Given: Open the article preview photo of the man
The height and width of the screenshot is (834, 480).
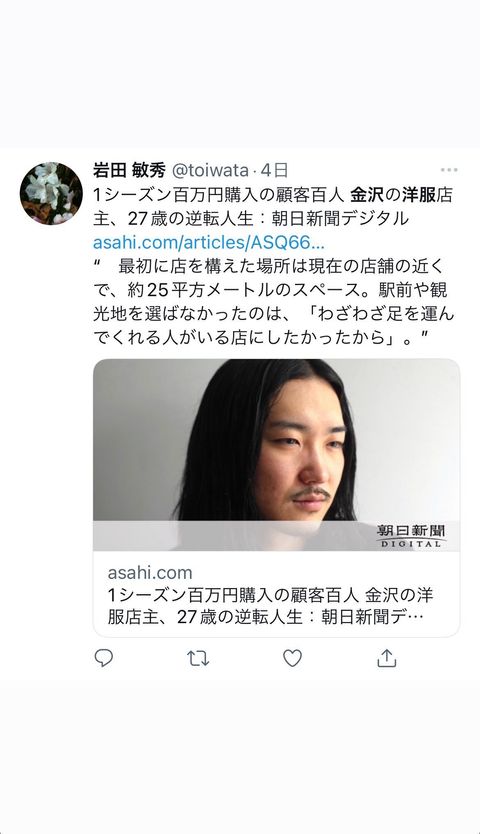Looking at the screenshot, I should [x=276, y=455].
